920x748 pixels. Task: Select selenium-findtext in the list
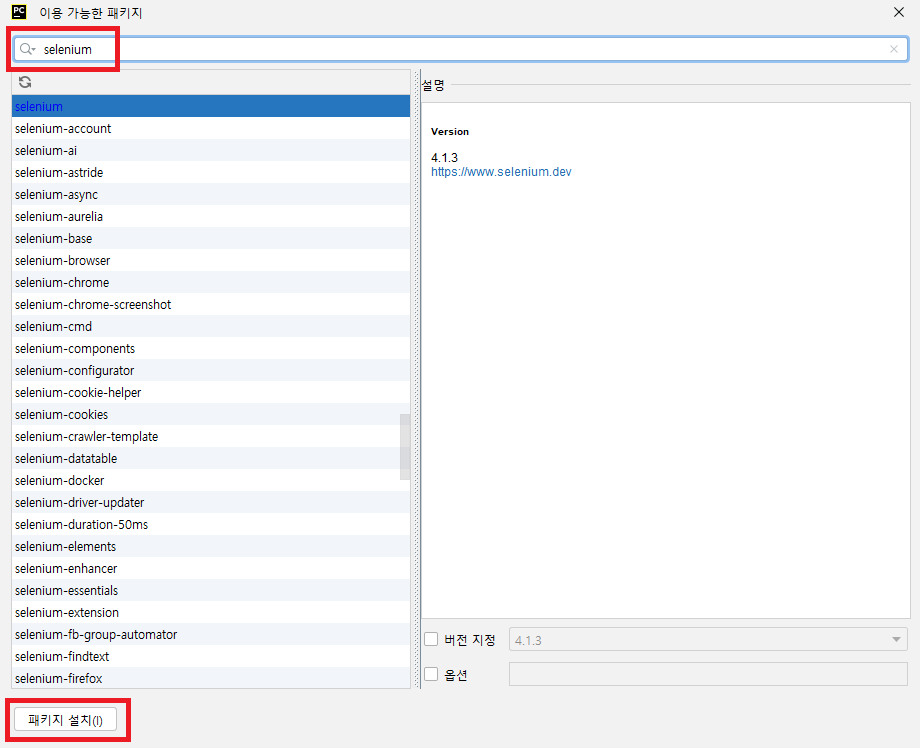click(x=211, y=656)
